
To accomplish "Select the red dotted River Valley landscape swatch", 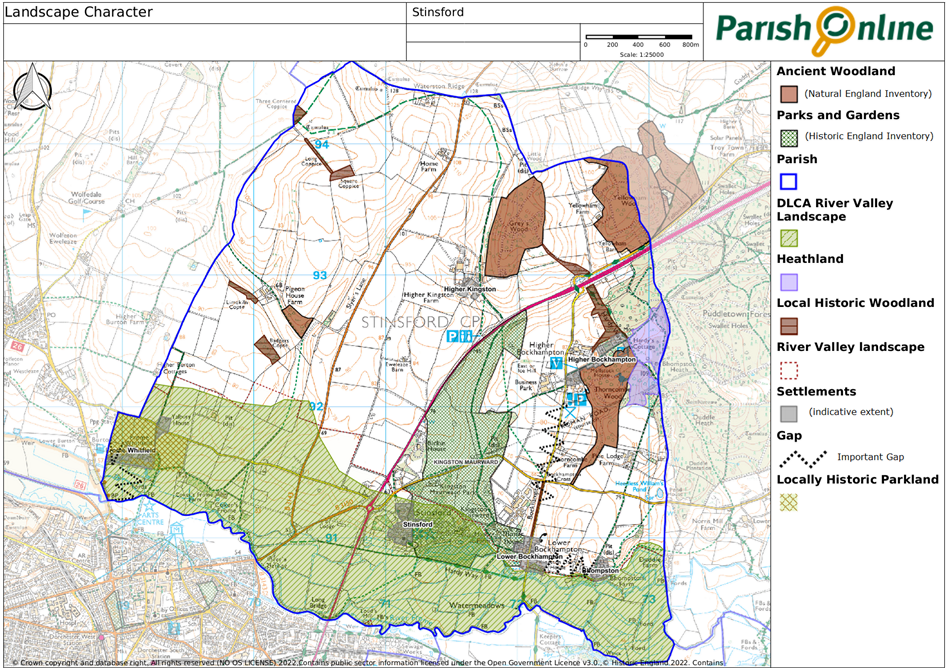I will tap(789, 370).
